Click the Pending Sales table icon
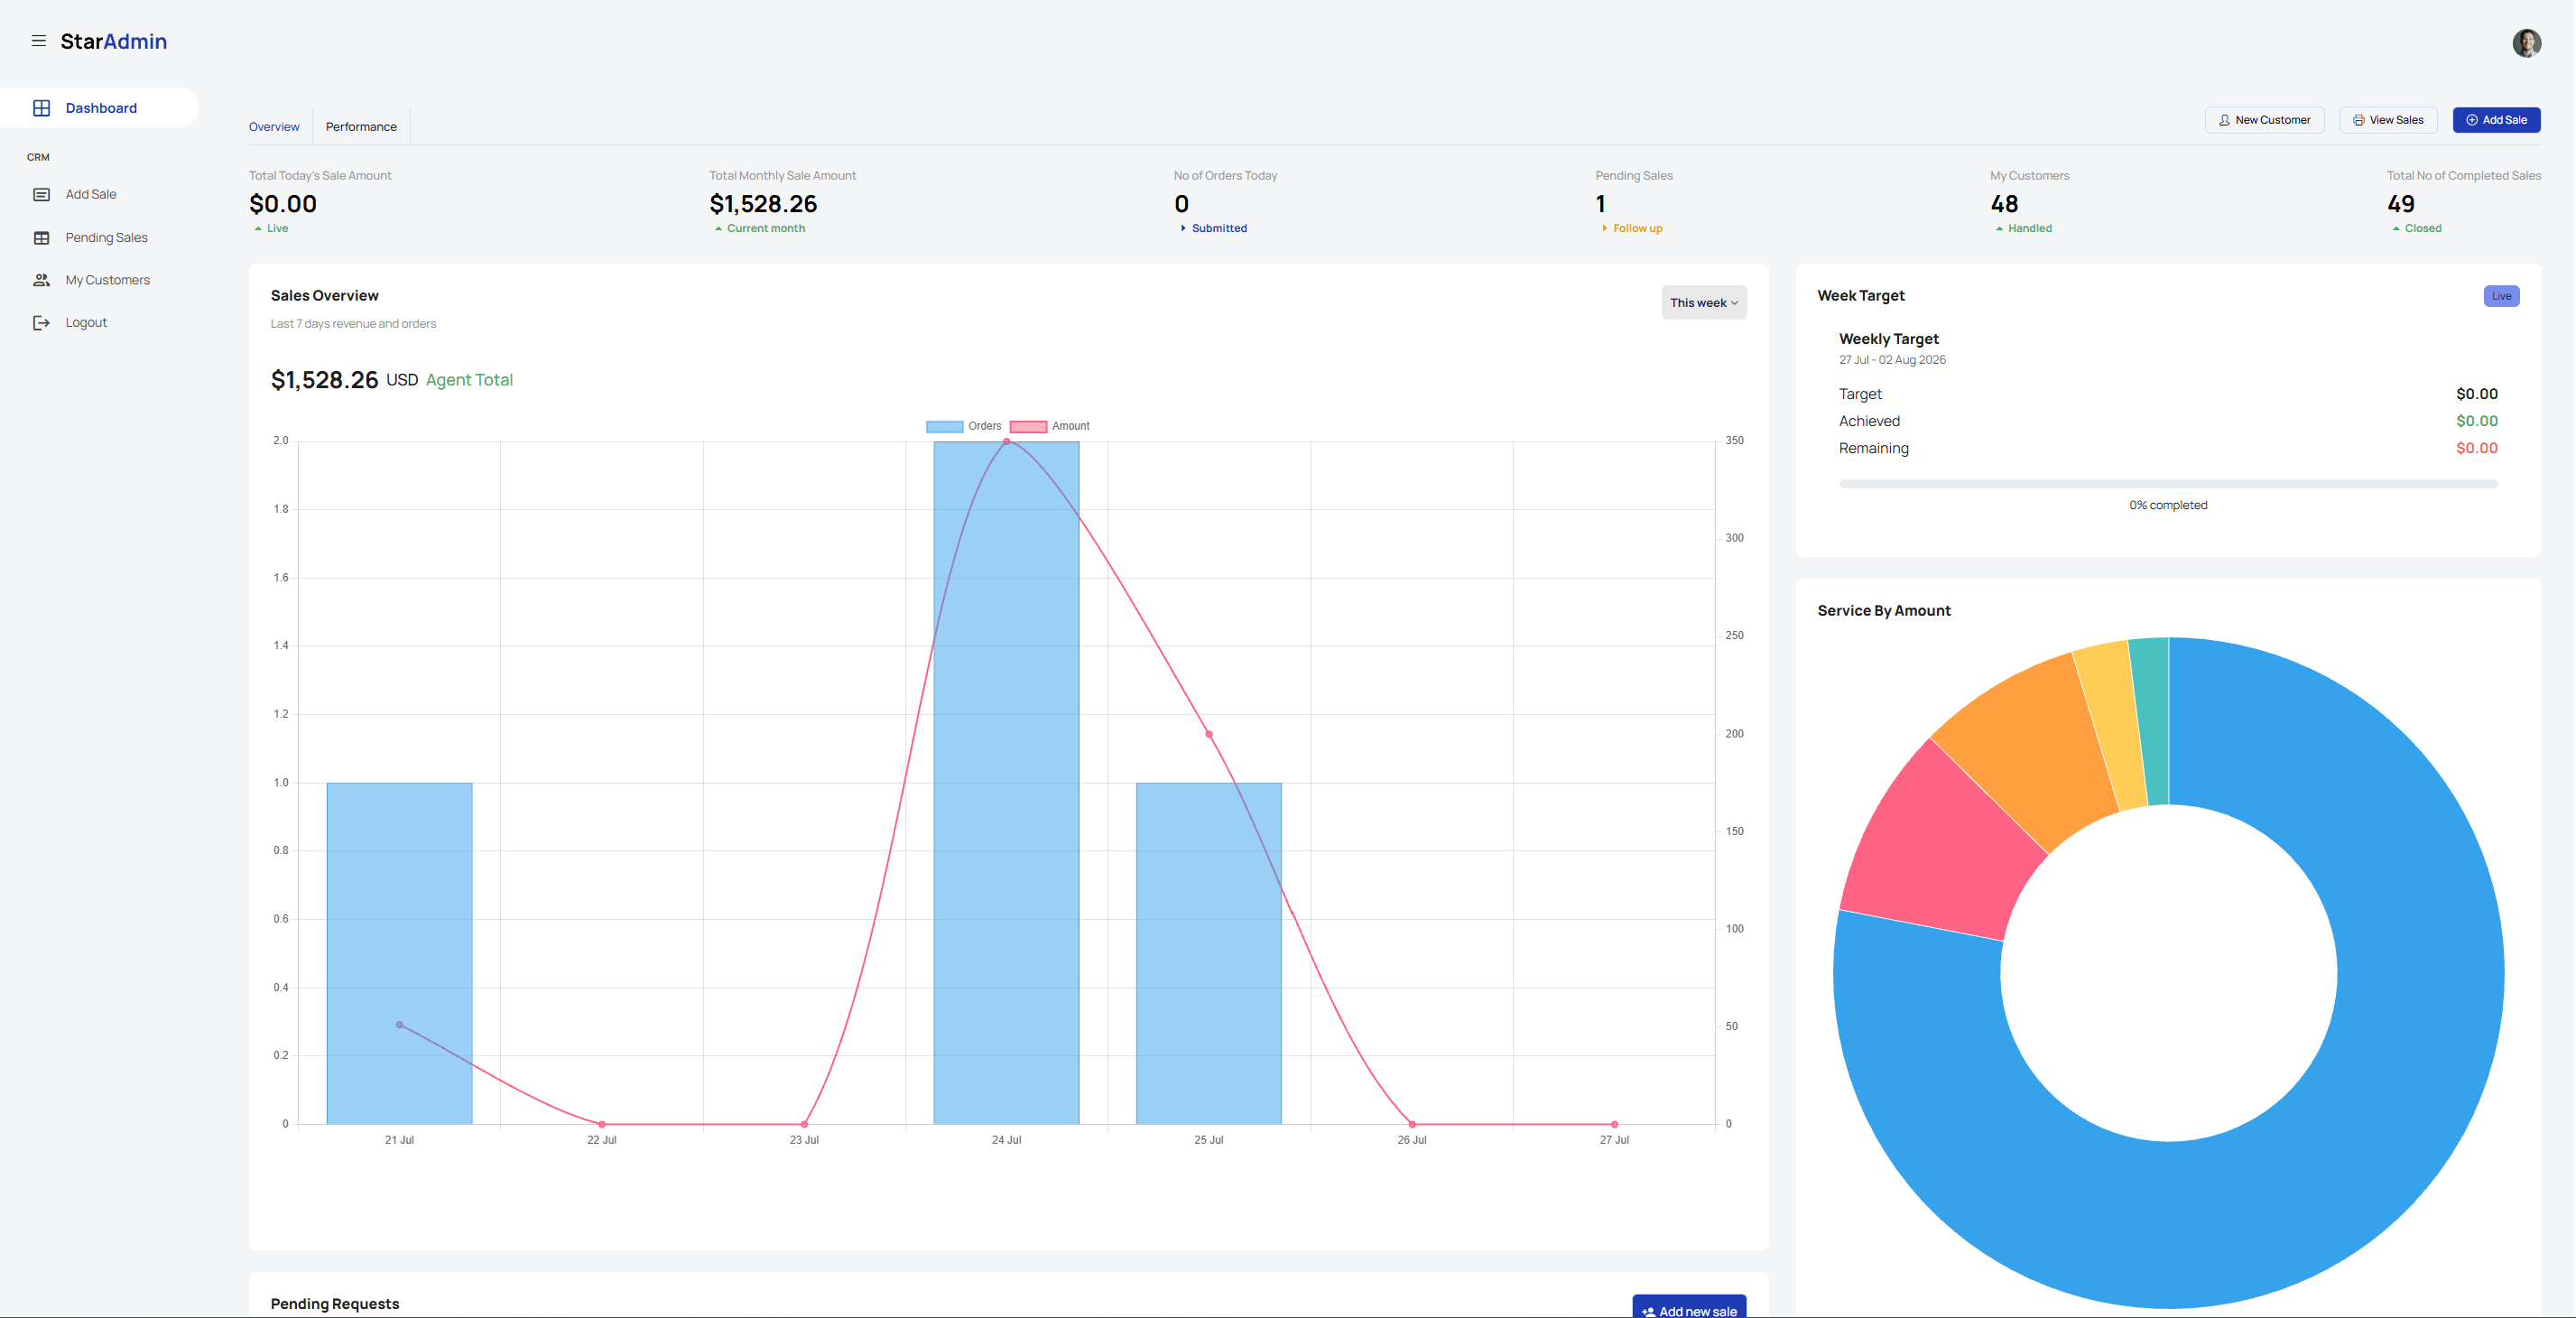Viewport: 2576px width, 1318px height. click(41, 237)
